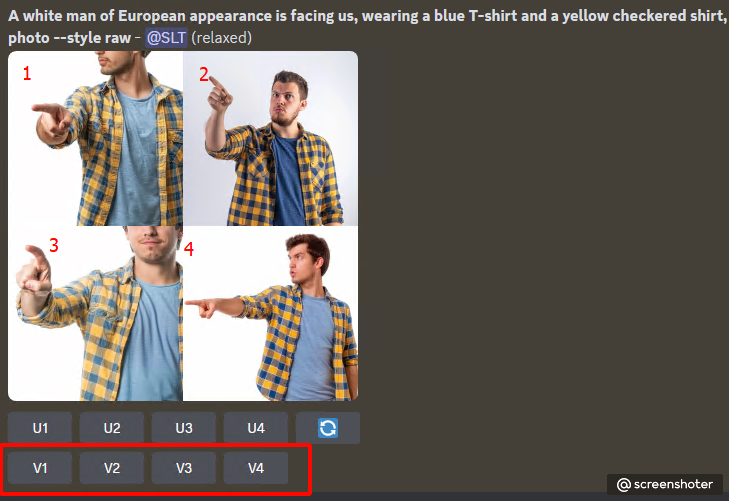Select the U2 upscale button
729x501 pixels.
[112, 428]
